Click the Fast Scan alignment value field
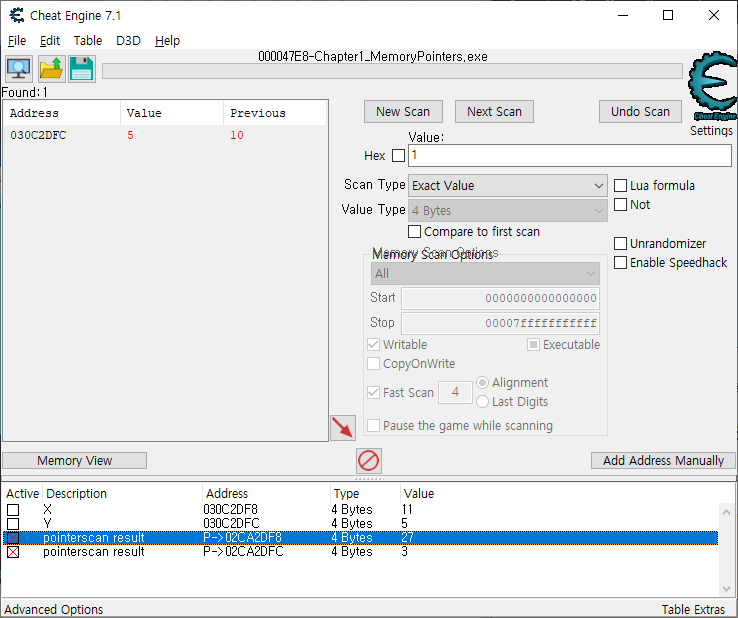This screenshot has height=618, width=738. tap(455, 392)
